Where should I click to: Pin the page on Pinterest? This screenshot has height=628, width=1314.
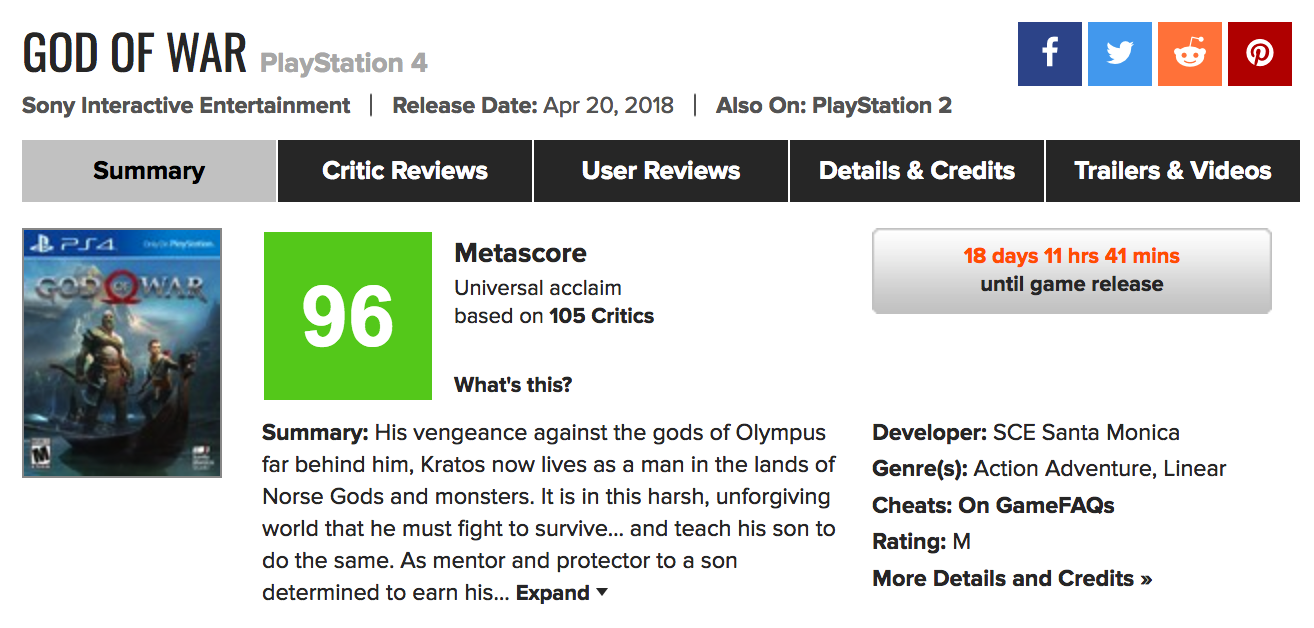[x=1259, y=53]
